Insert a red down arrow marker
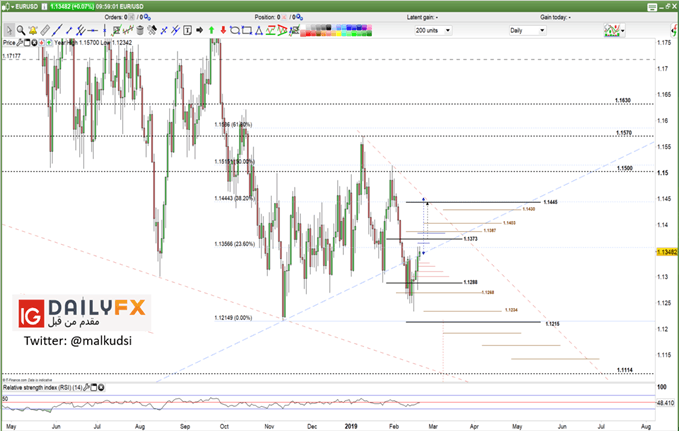Image resolution: width=679 pixels, height=431 pixels. pos(223,30)
